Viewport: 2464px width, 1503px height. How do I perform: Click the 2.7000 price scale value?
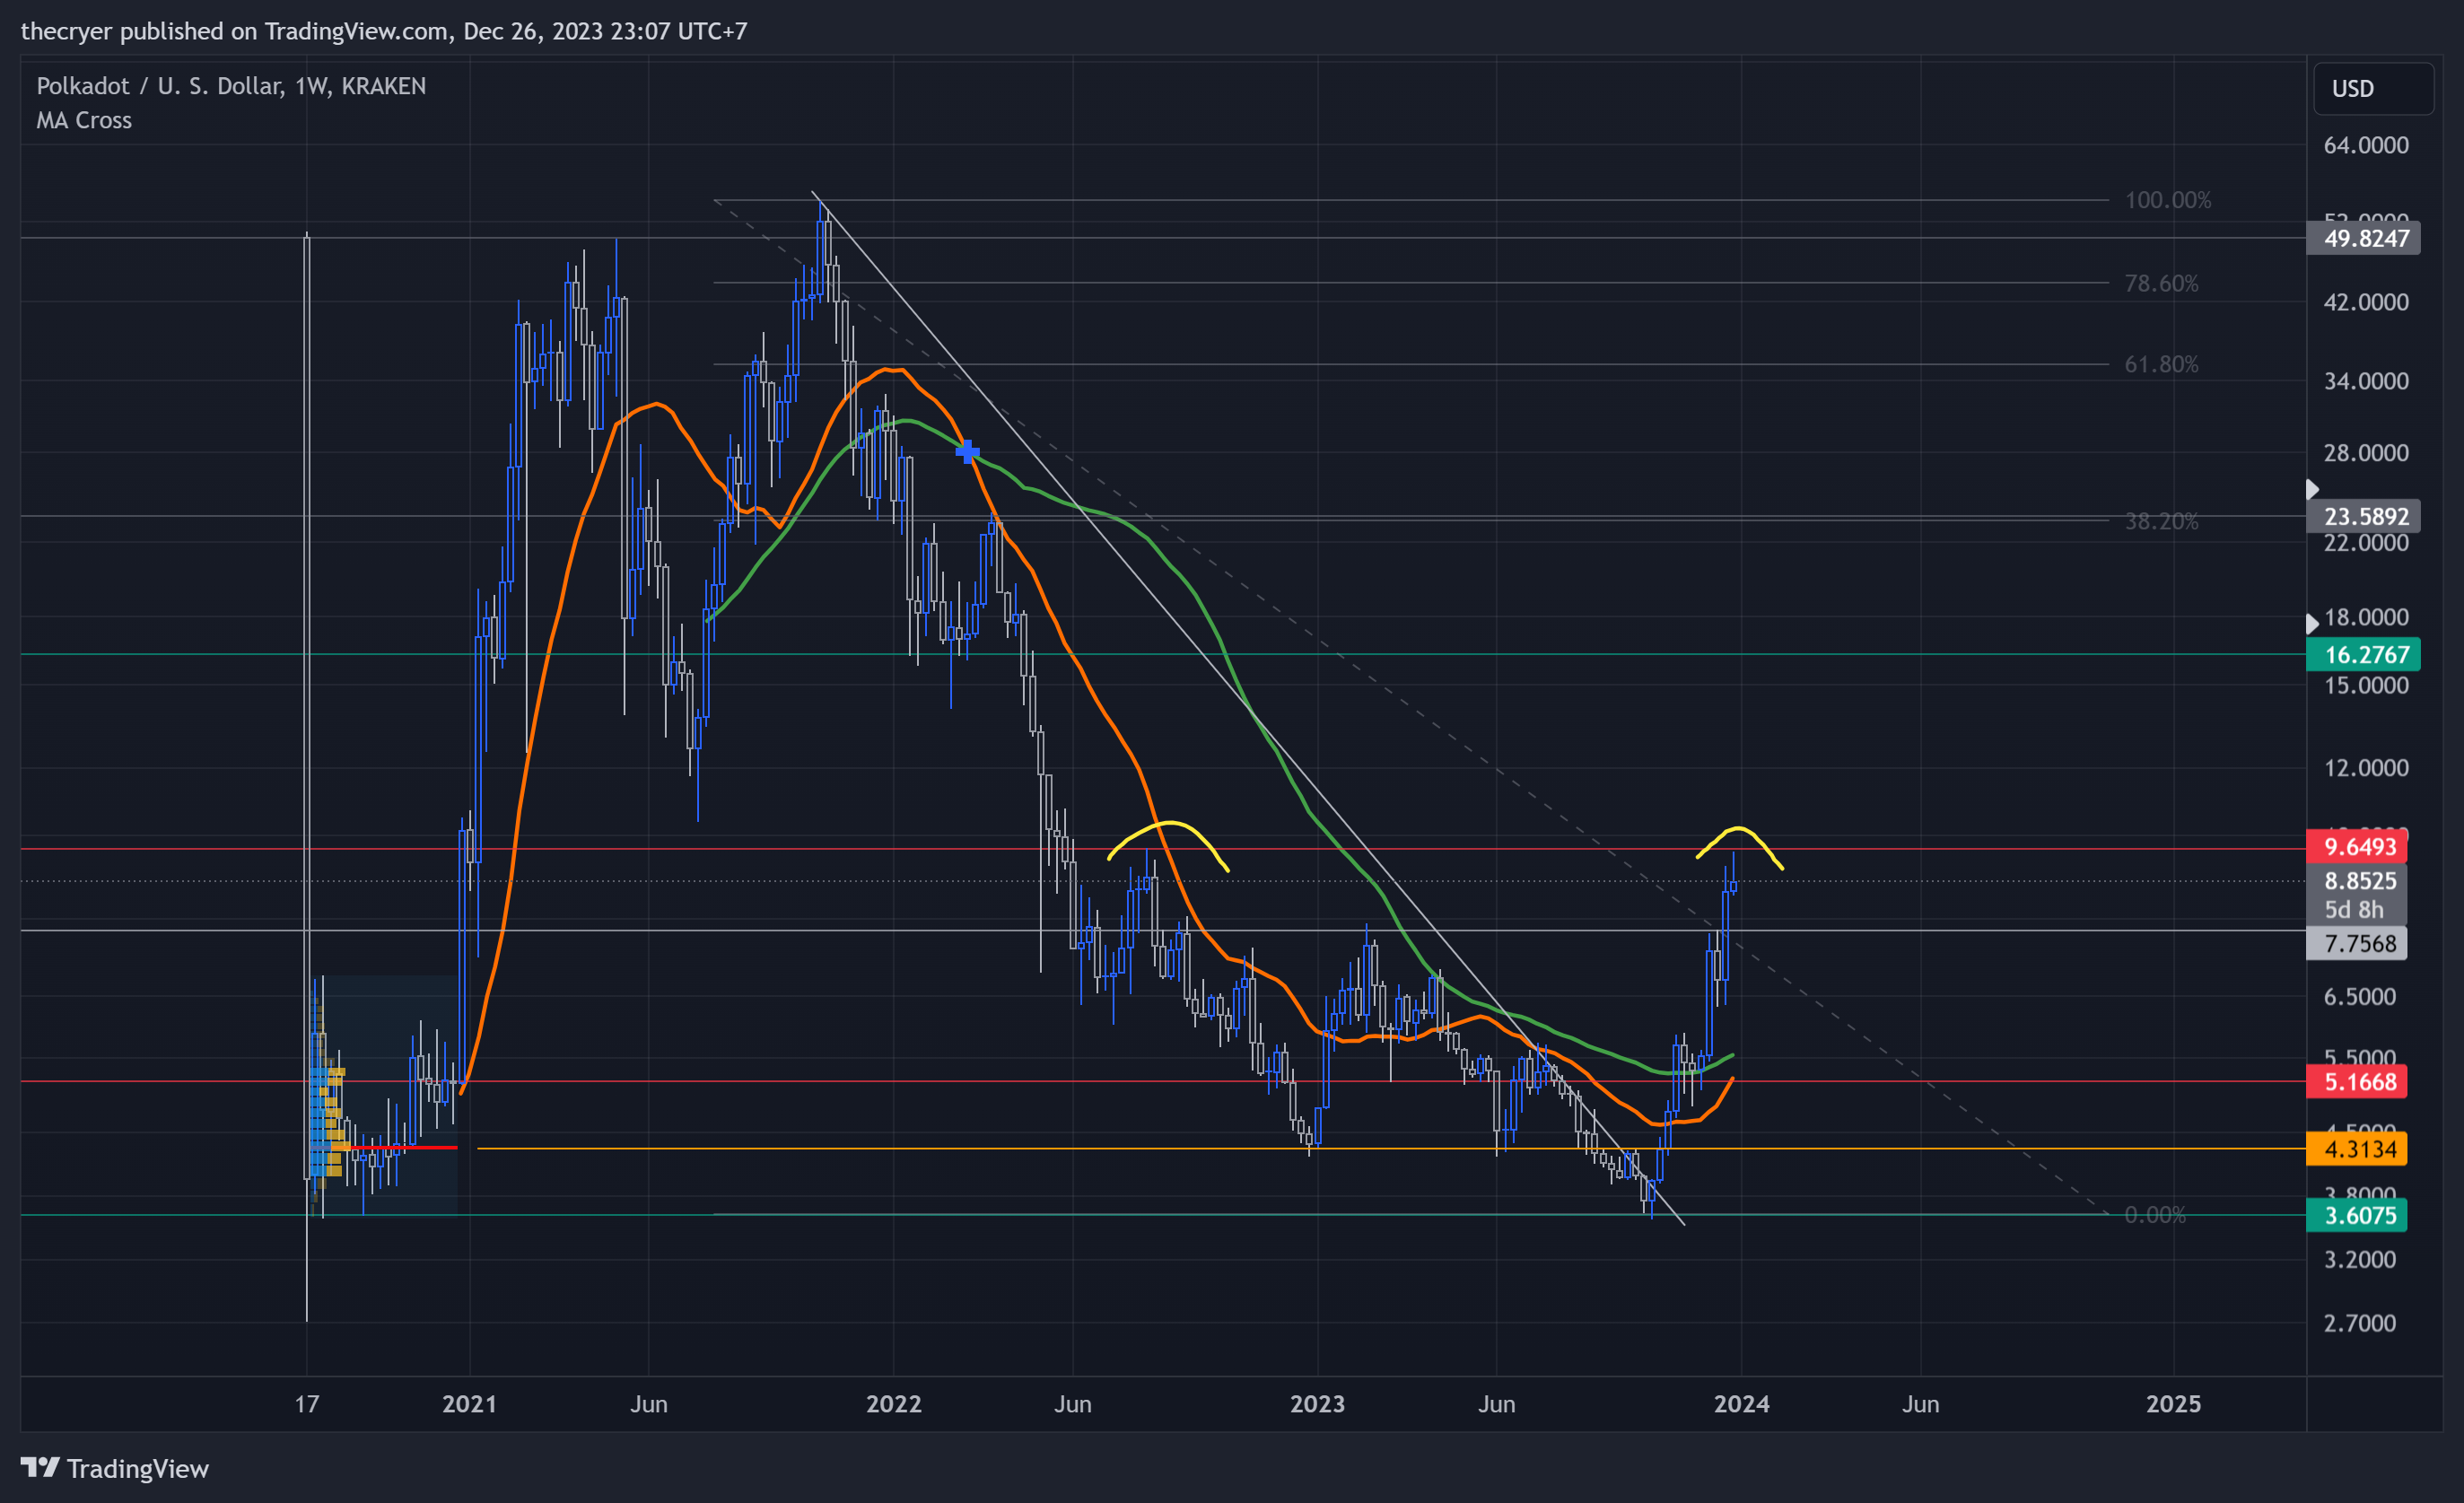point(2360,1323)
